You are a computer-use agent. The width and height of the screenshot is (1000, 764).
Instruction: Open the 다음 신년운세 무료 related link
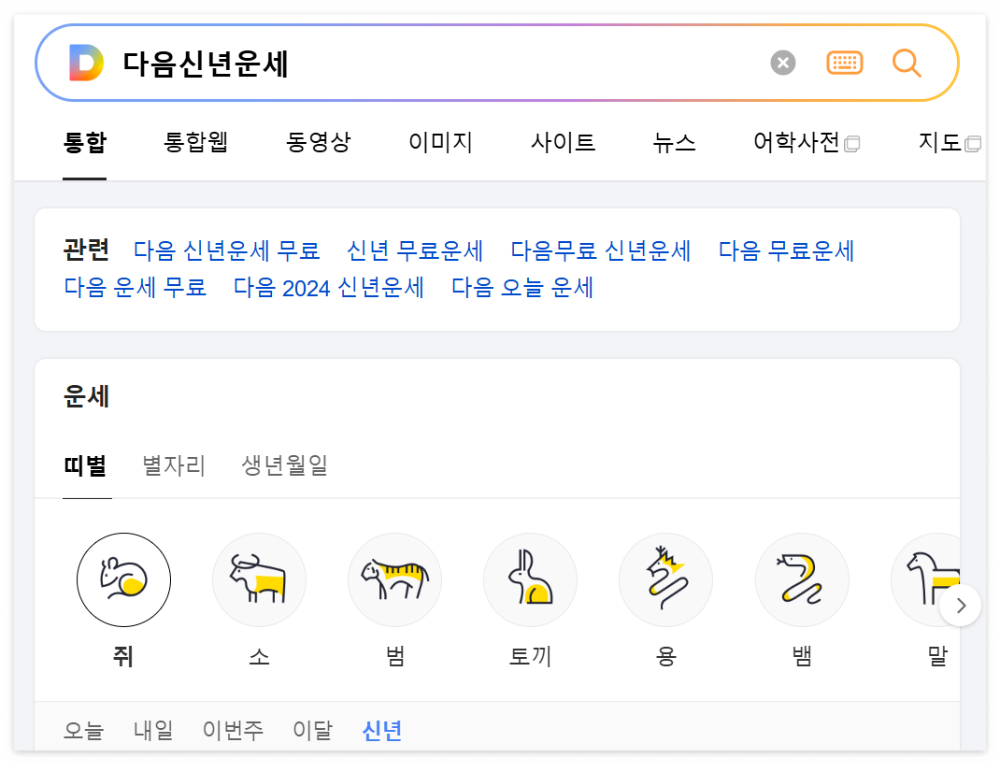click(x=226, y=250)
